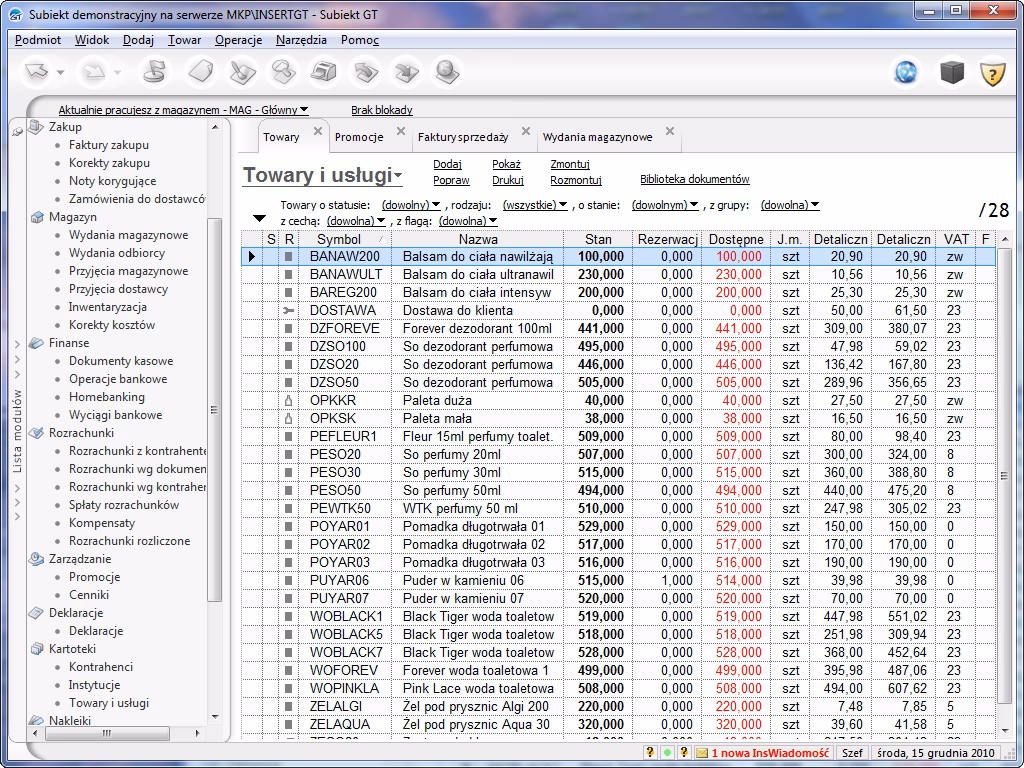1024x768 pixels.
Task: Click the globe icon in the toolbar
Action: [x=905, y=73]
